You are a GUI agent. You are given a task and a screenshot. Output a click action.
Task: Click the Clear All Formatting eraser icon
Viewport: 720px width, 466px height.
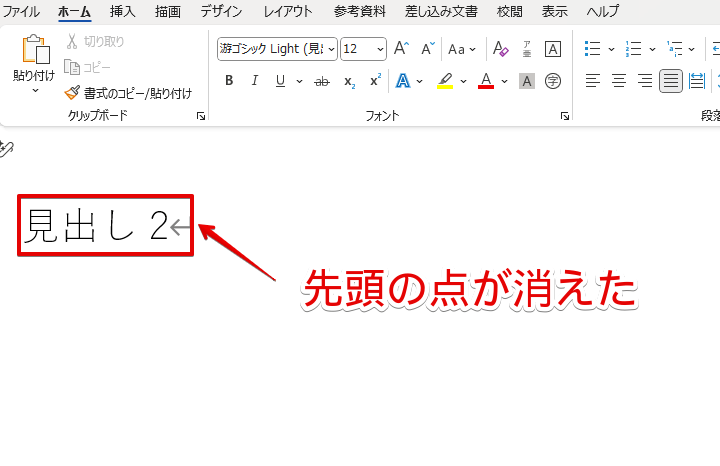click(x=501, y=49)
